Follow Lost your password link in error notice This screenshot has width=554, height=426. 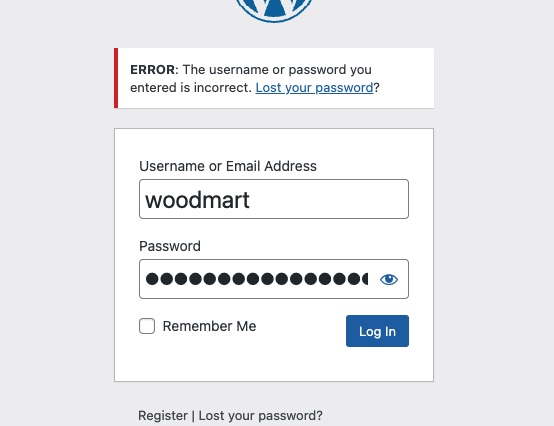pos(314,88)
